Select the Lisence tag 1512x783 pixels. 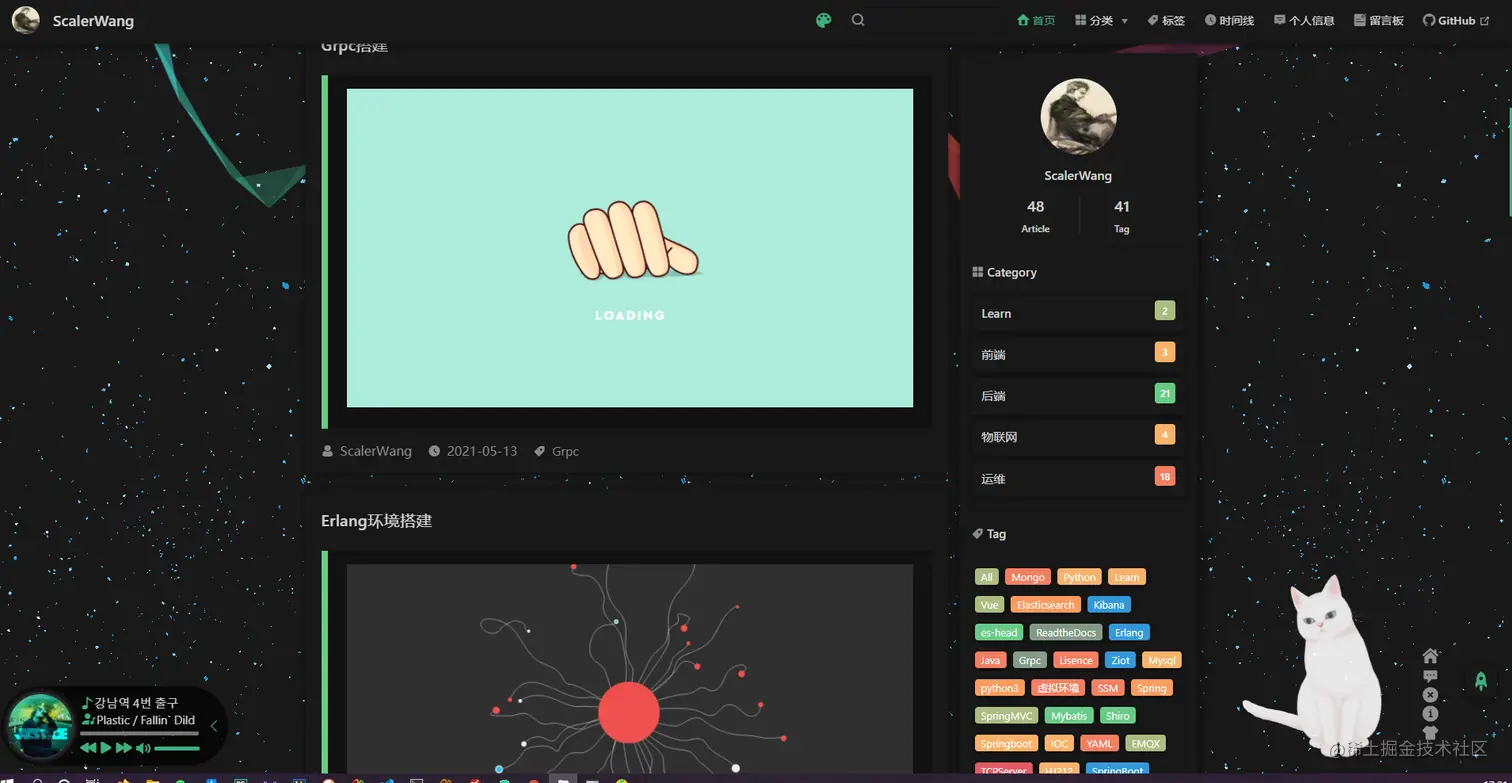pos(1076,660)
